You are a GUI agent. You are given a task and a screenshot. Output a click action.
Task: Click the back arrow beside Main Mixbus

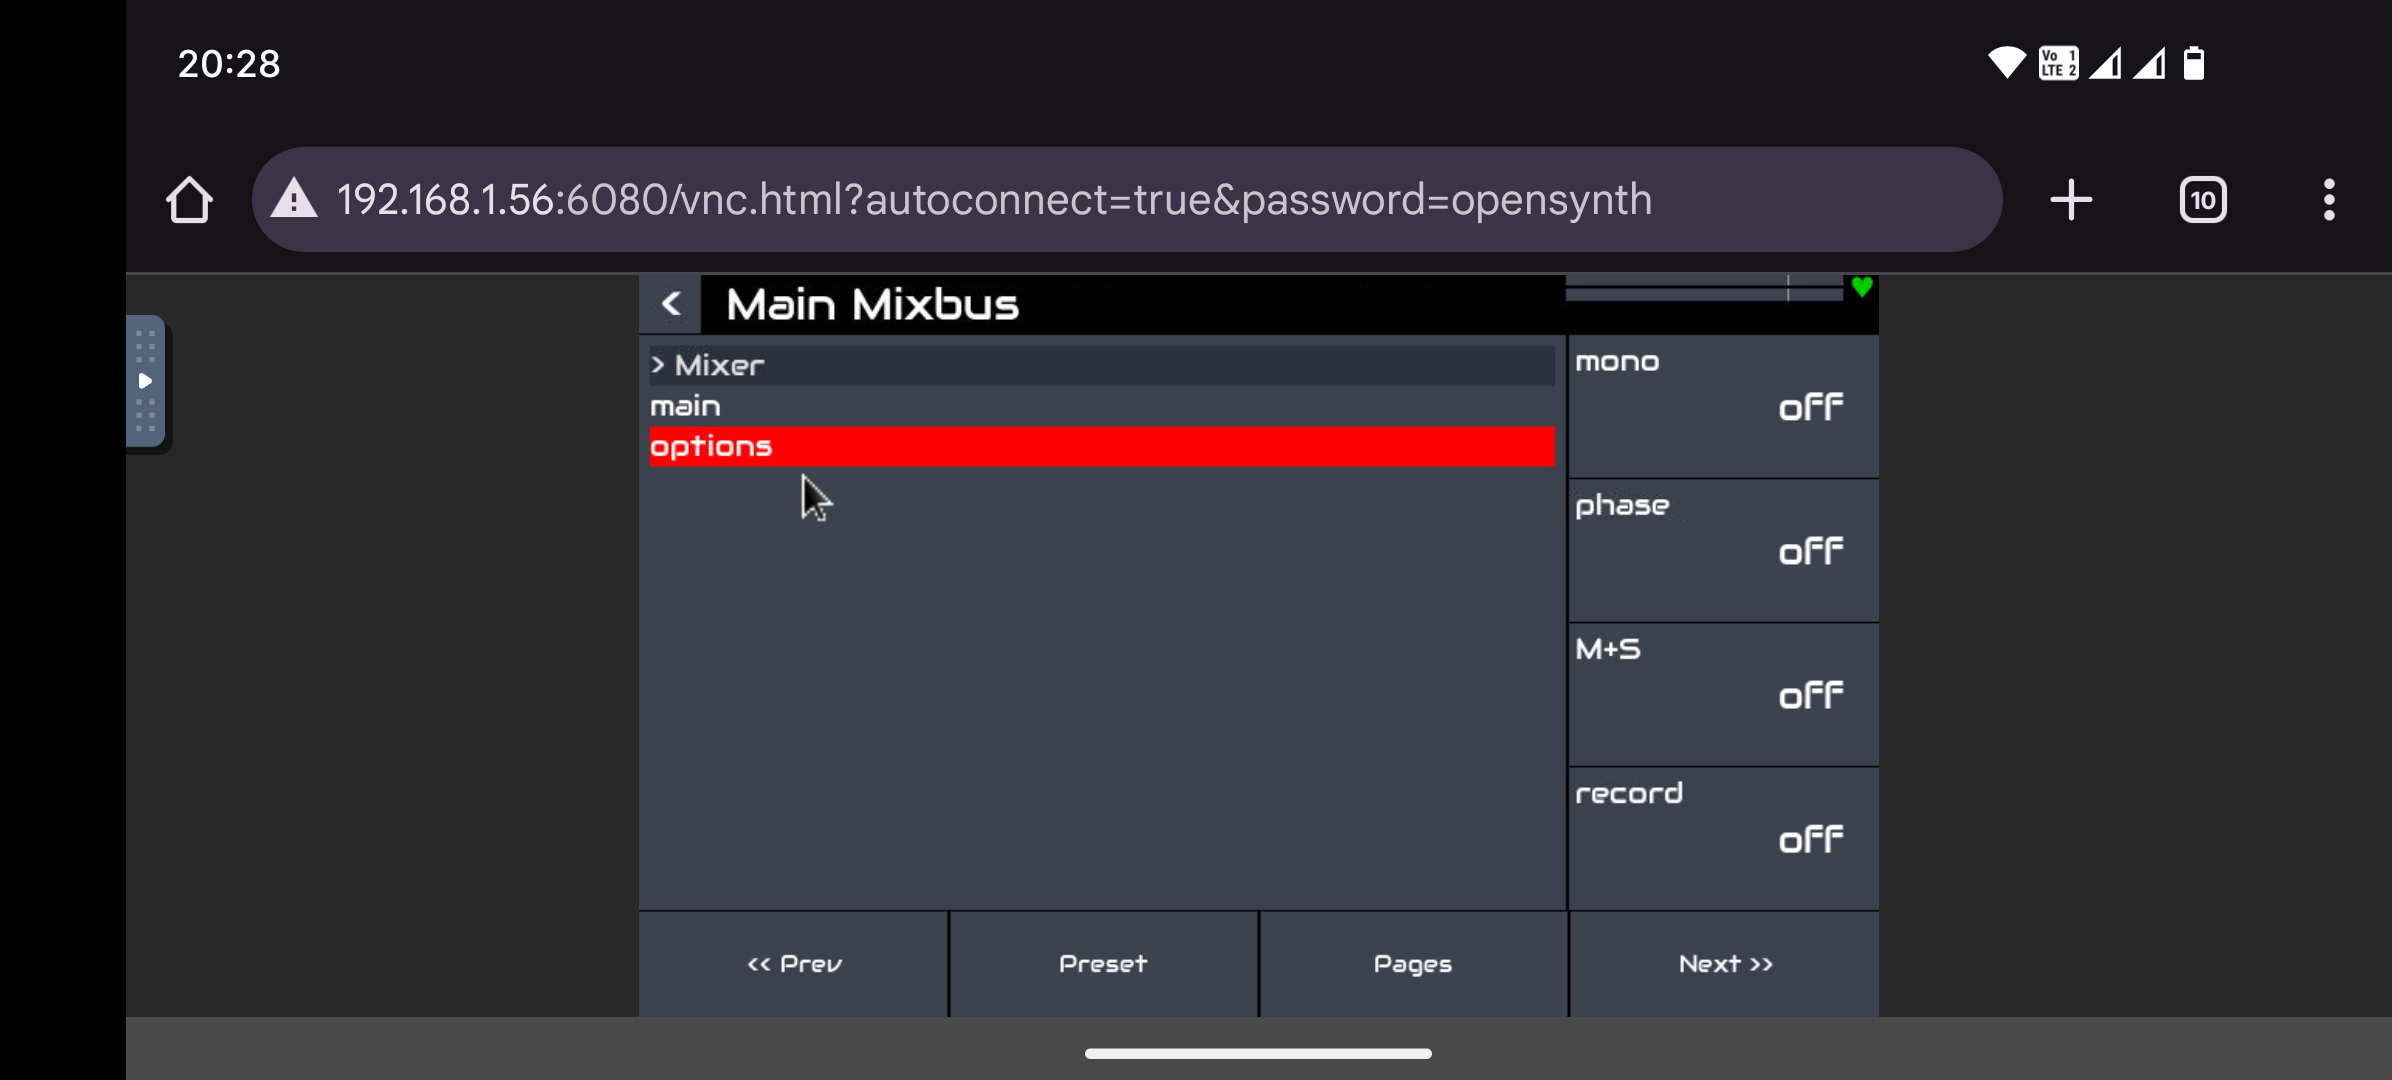(x=671, y=304)
